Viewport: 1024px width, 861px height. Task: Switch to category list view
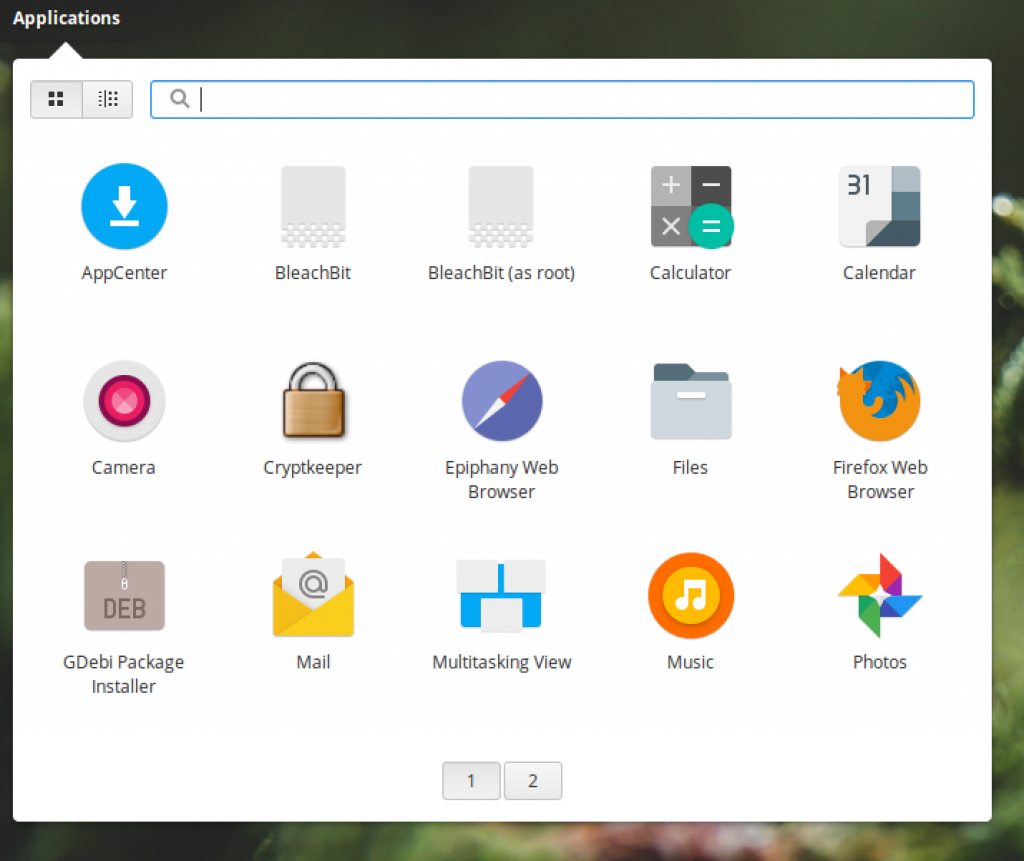[x=106, y=99]
